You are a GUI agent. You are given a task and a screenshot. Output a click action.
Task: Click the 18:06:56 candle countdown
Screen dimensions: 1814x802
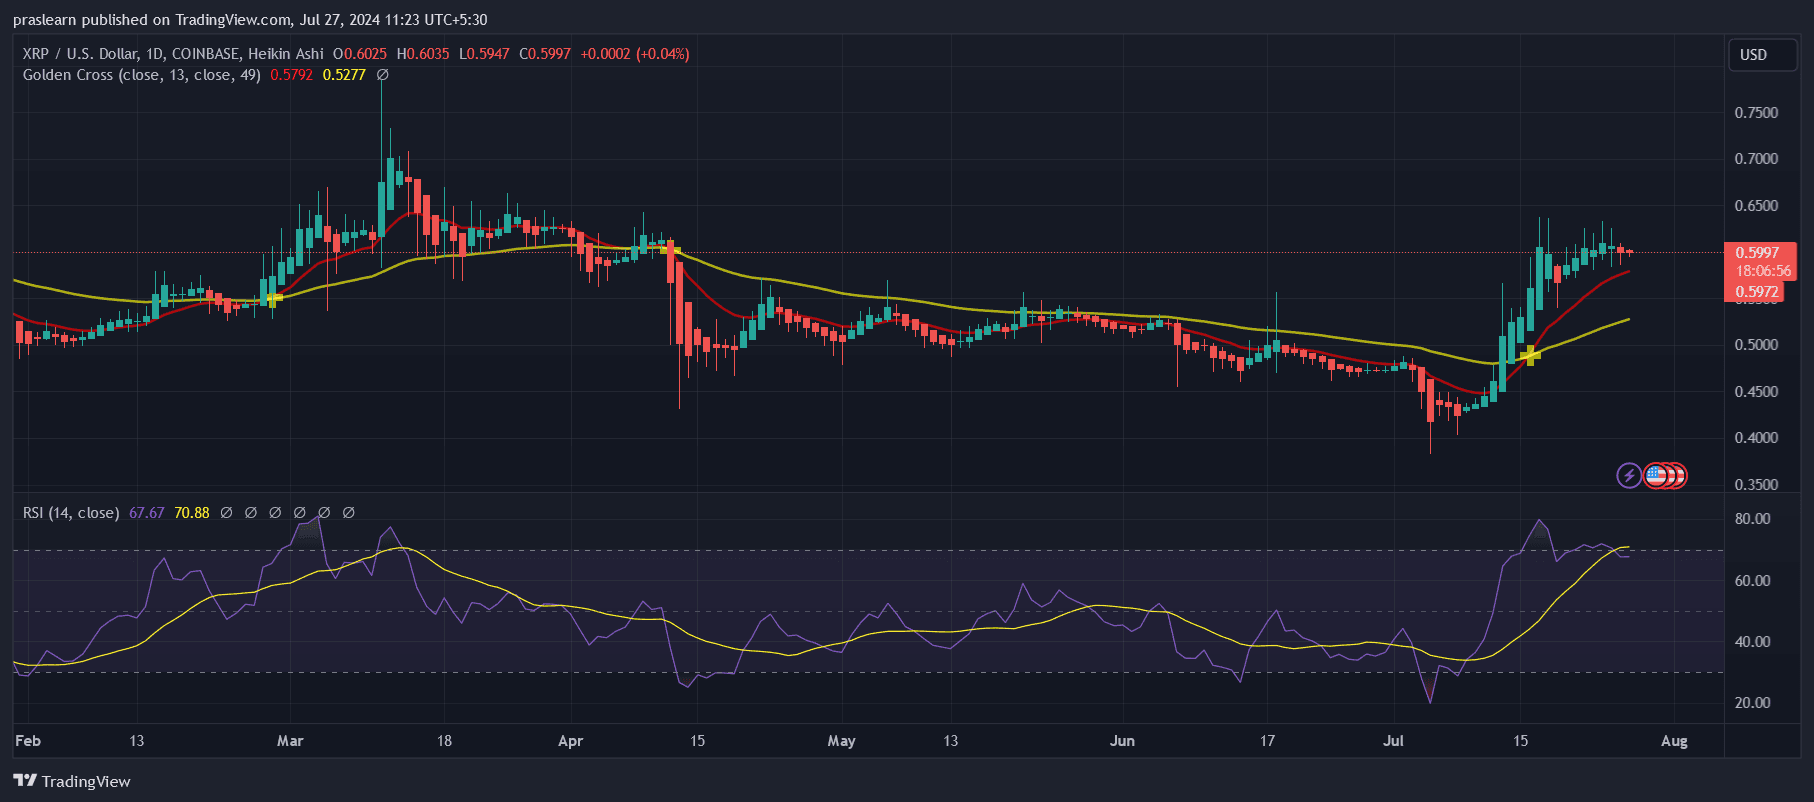[1763, 271]
